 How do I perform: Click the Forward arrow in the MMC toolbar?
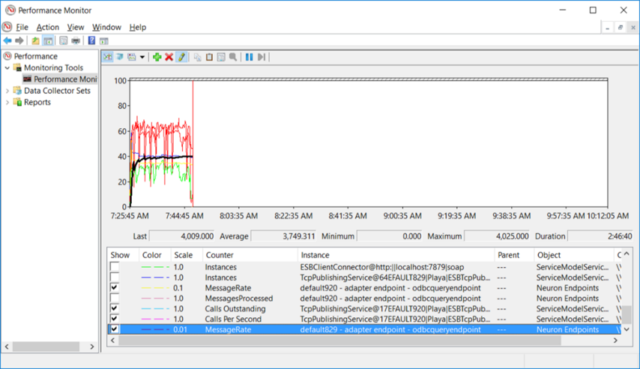(x=19, y=41)
